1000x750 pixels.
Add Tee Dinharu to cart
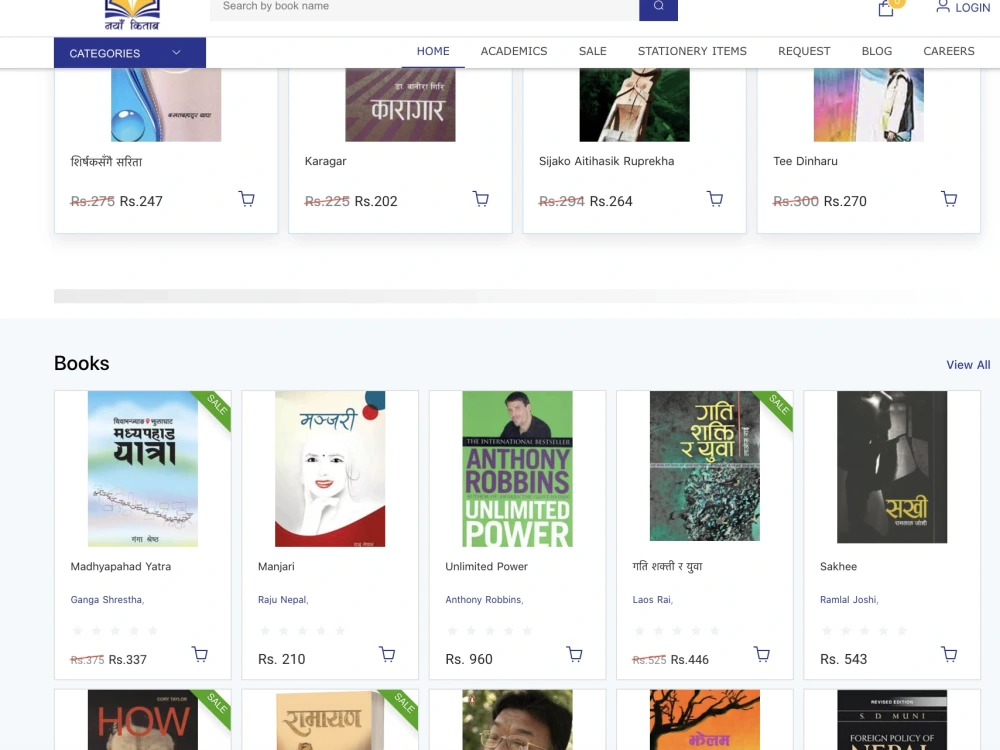pyautogui.click(x=949, y=199)
